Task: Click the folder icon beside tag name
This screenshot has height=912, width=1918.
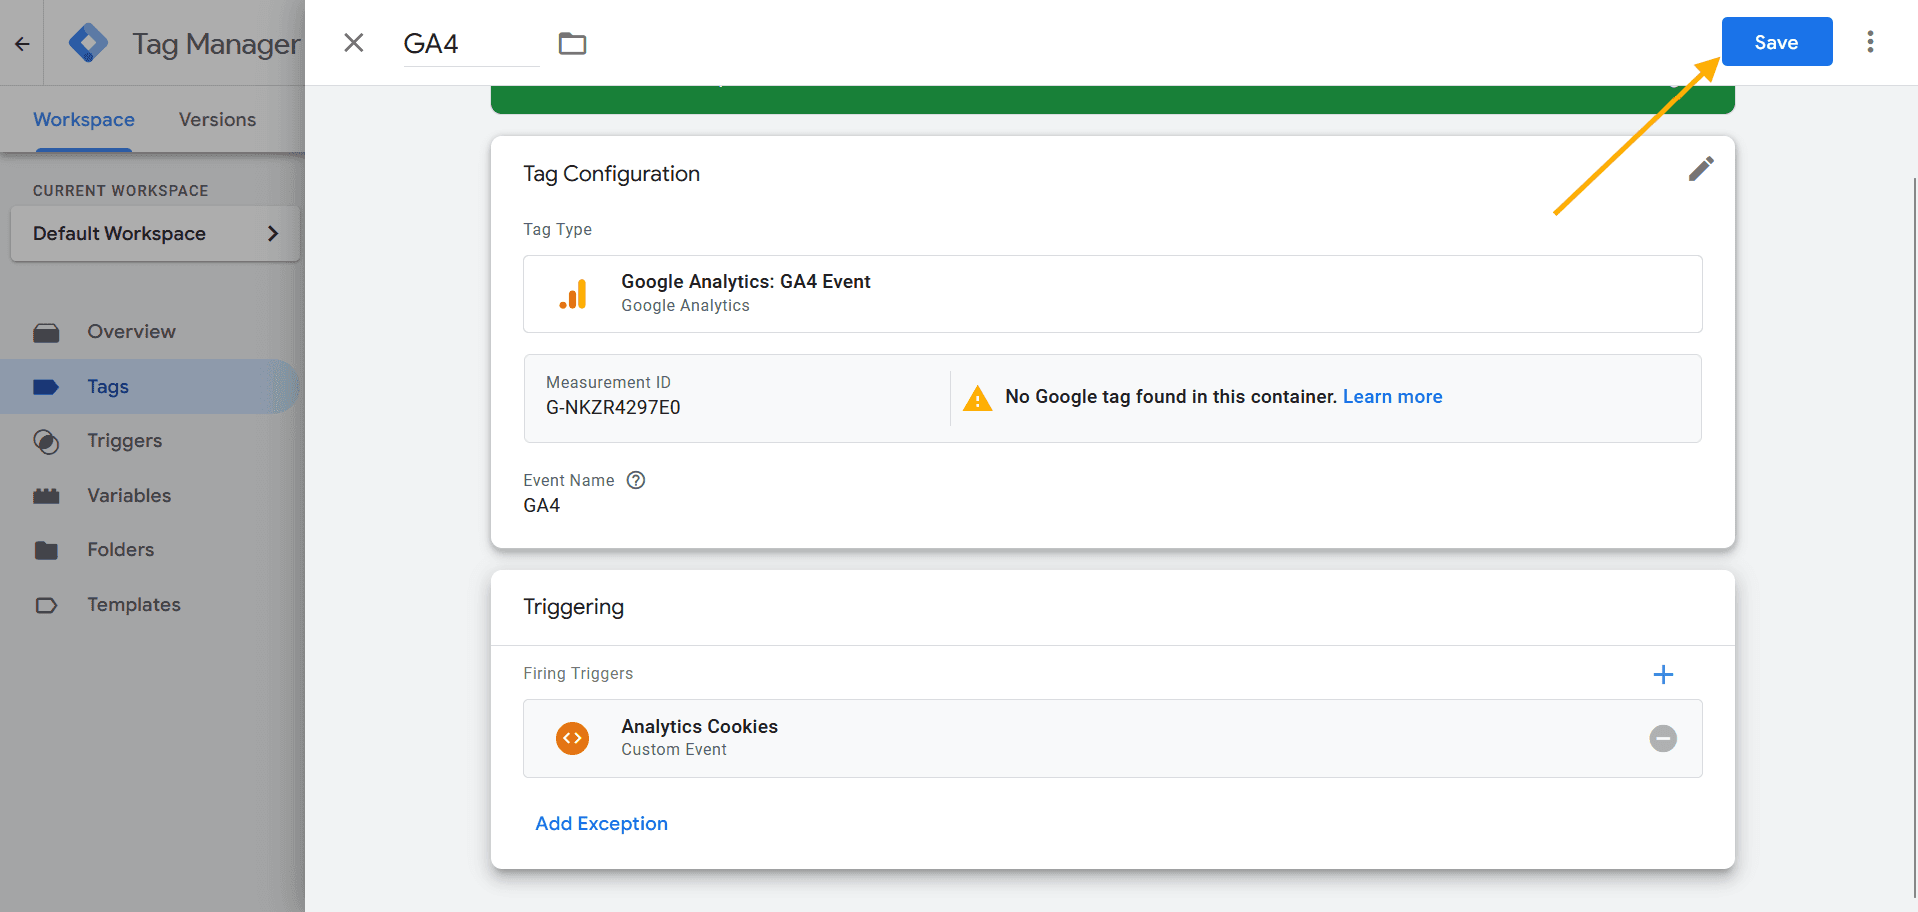Action: coord(572,43)
